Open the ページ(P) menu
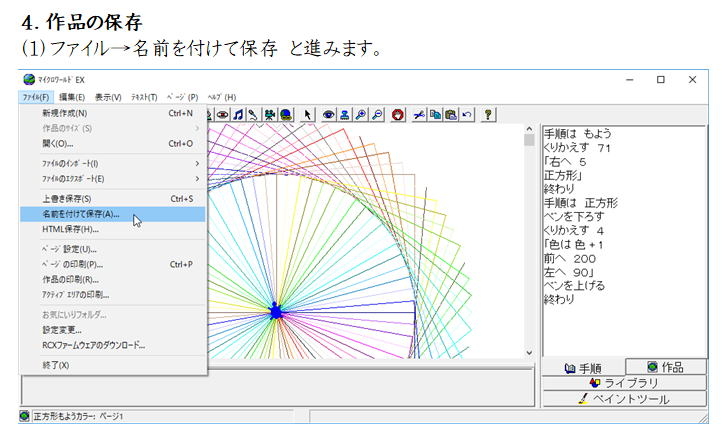The width and height of the screenshot is (728, 439). (x=182, y=97)
